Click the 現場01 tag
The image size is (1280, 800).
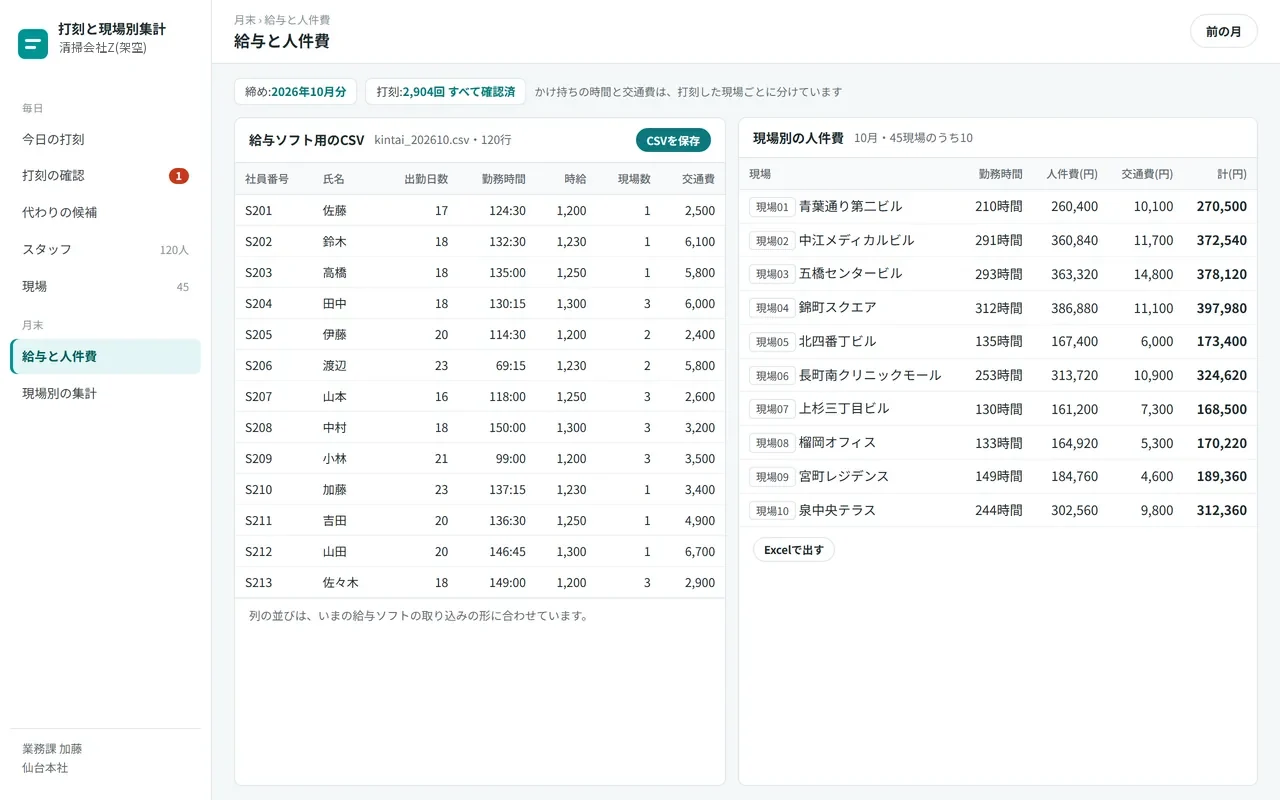pyautogui.click(x=772, y=207)
